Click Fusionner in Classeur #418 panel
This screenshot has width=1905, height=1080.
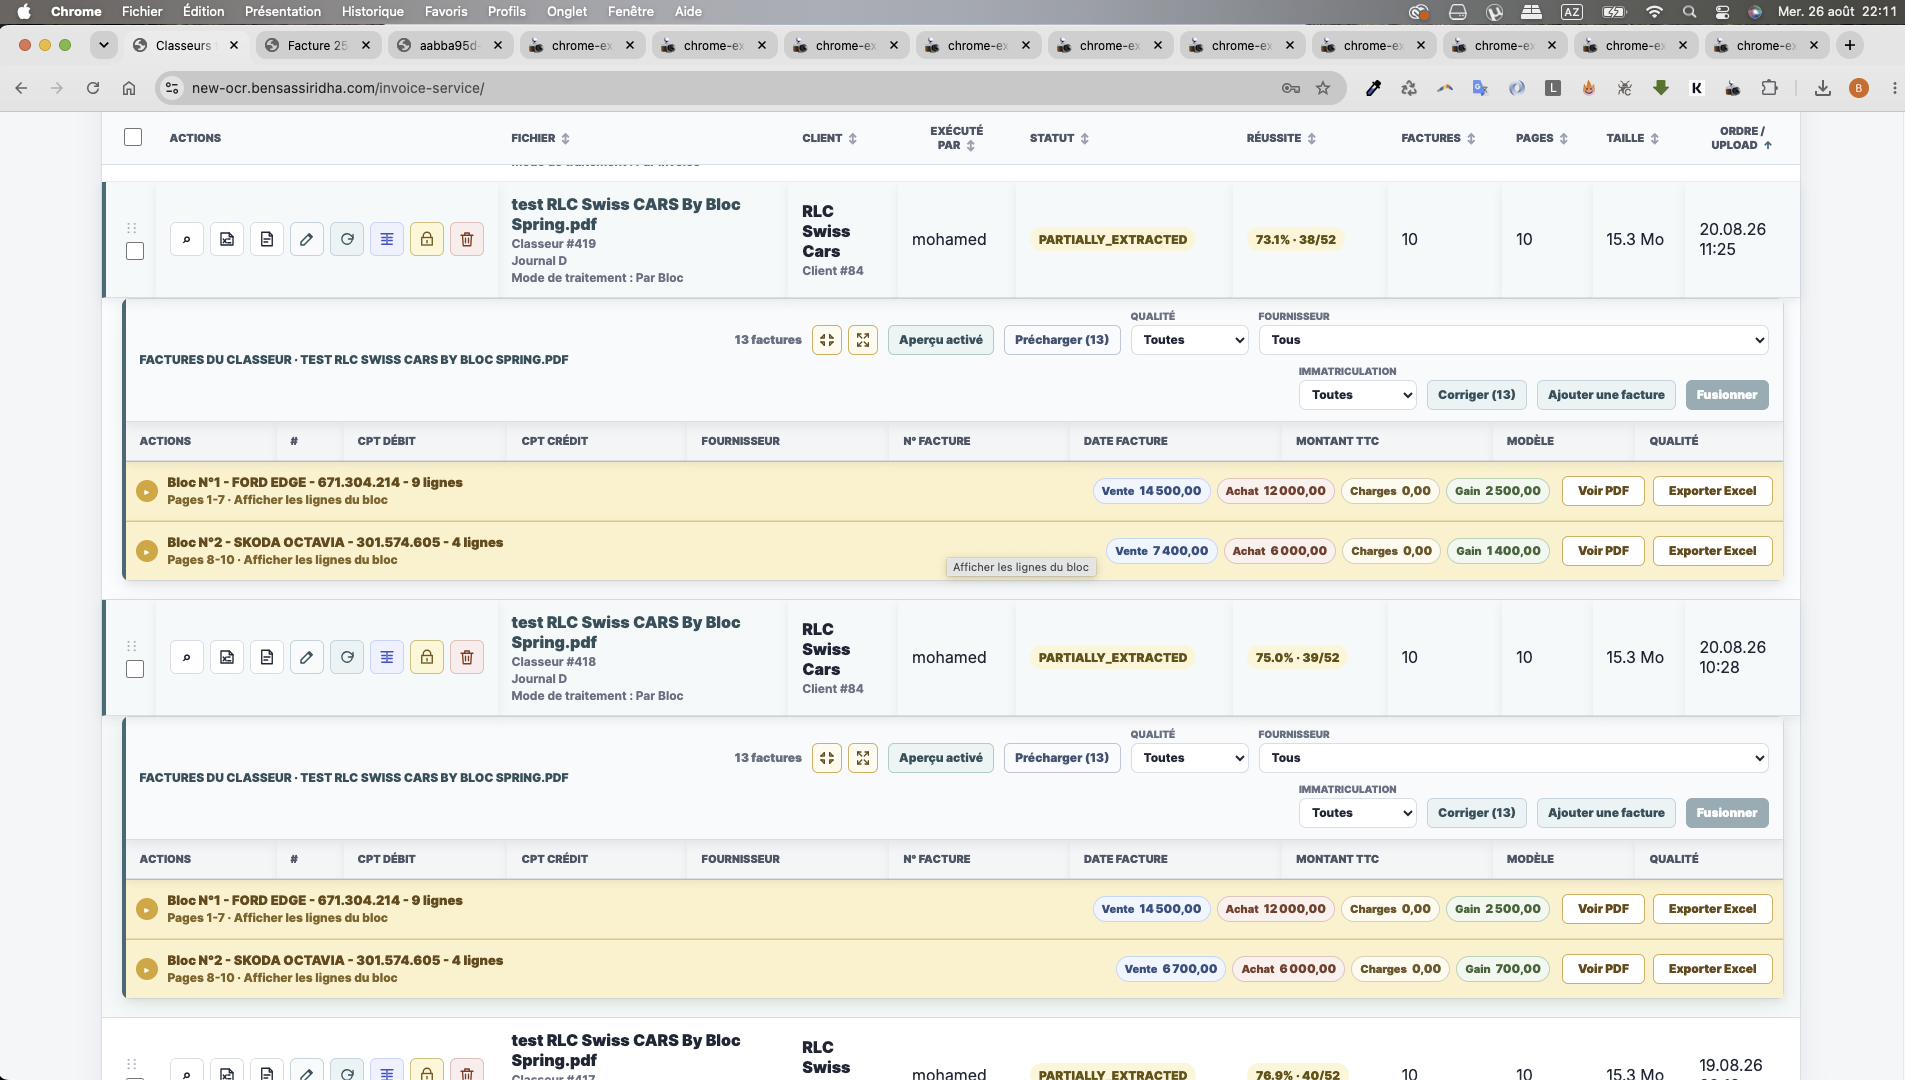click(1727, 813)
